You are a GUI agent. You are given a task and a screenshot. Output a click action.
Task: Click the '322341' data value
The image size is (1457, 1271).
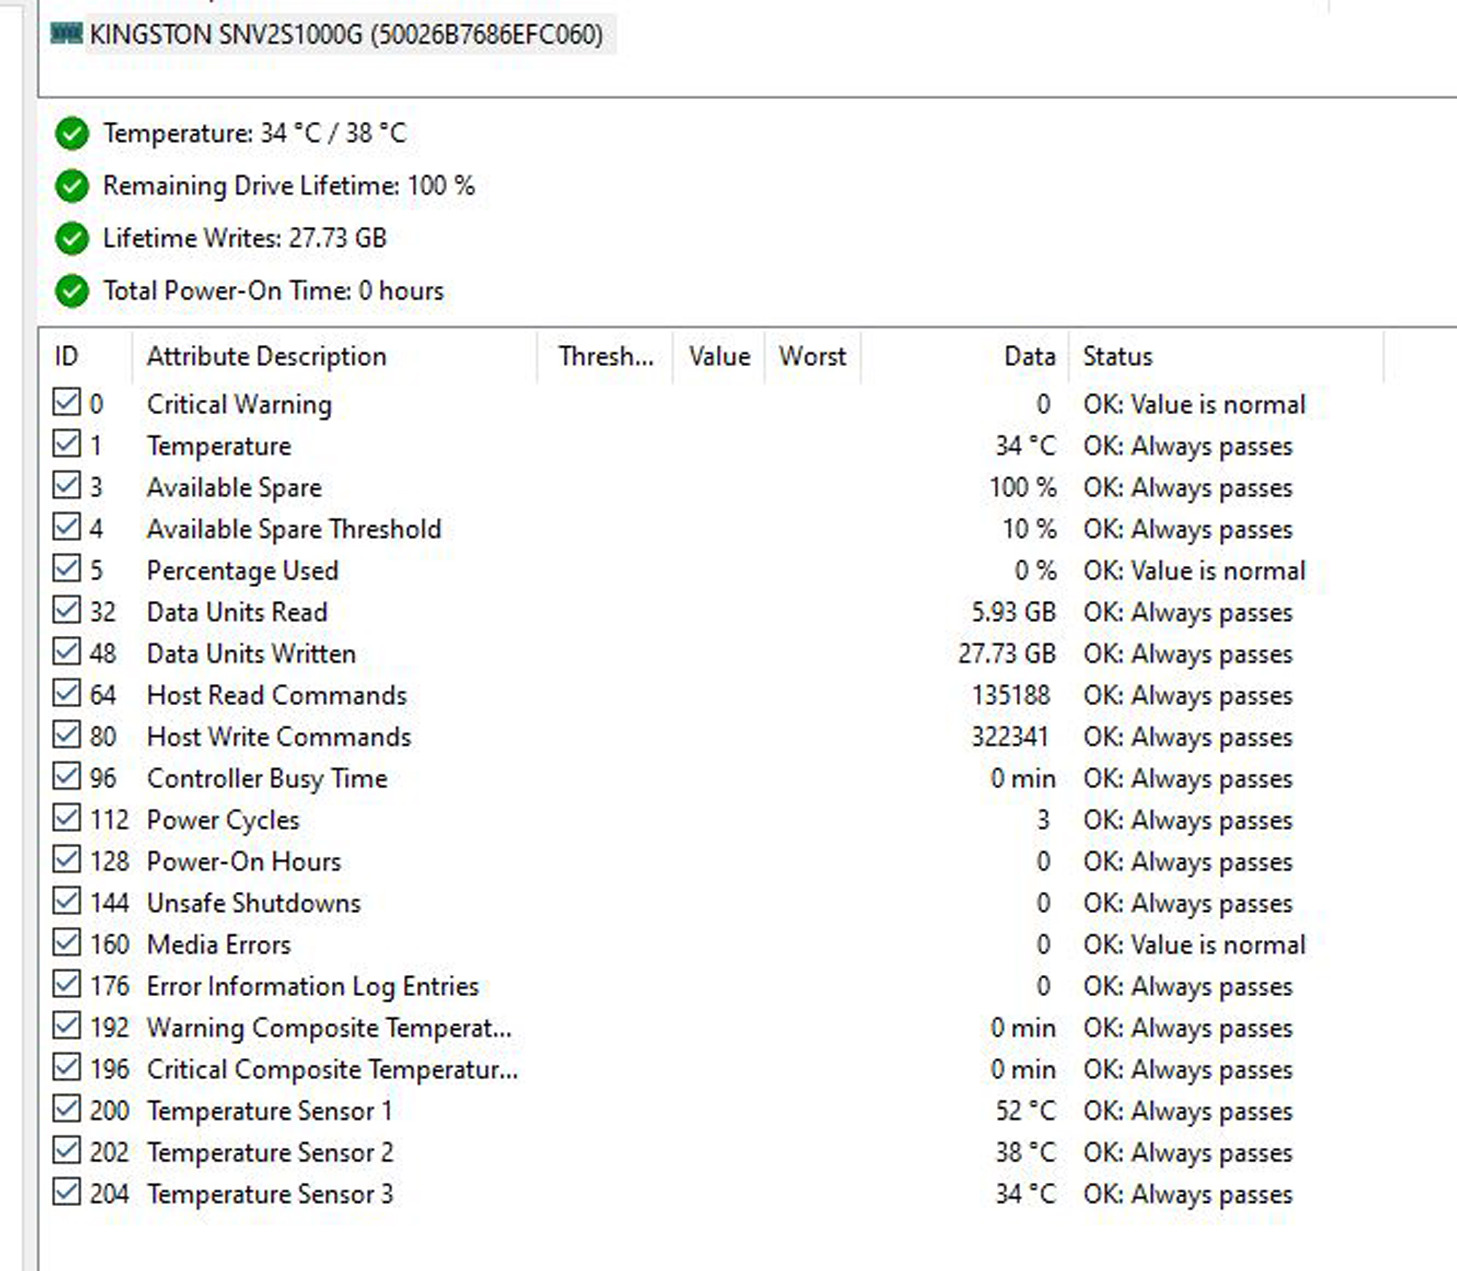tap(1010, 737)
